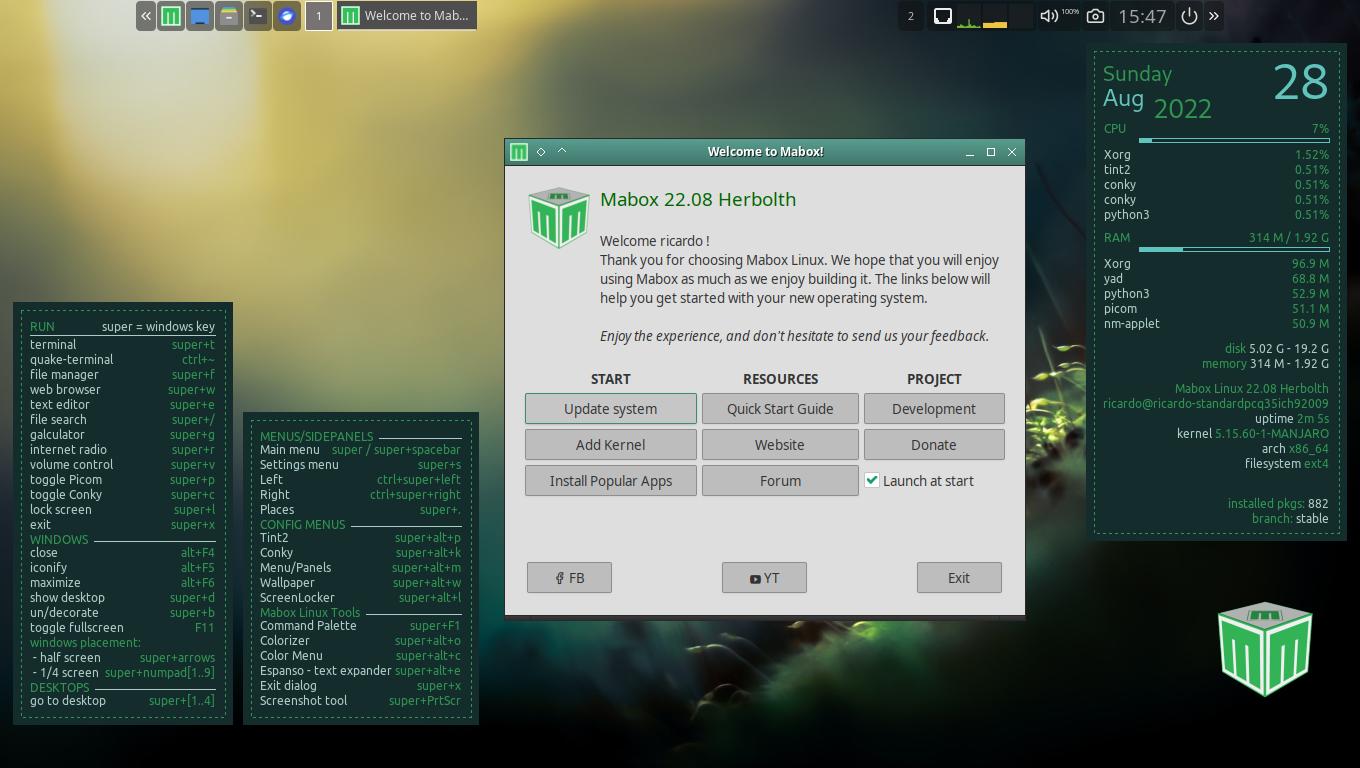Viewport: 1360px width, 768px height.
Task: Select 'Welcome to Mab...' taskbar entry
Action: point(406,16)
